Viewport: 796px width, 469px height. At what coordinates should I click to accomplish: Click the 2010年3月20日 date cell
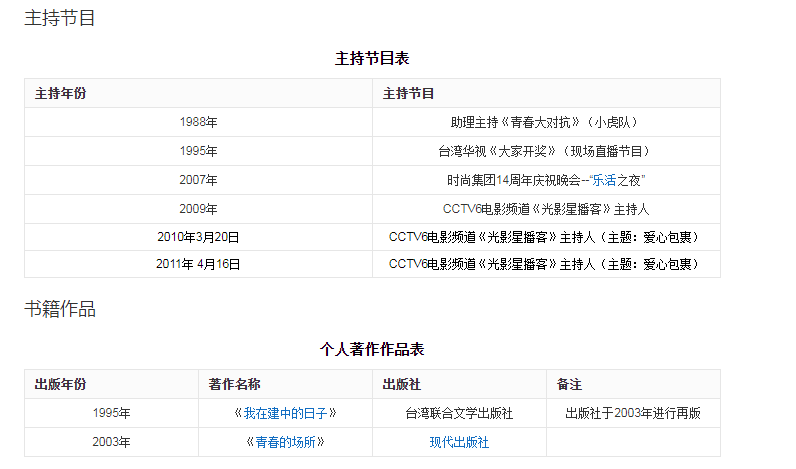coord(198,237)
